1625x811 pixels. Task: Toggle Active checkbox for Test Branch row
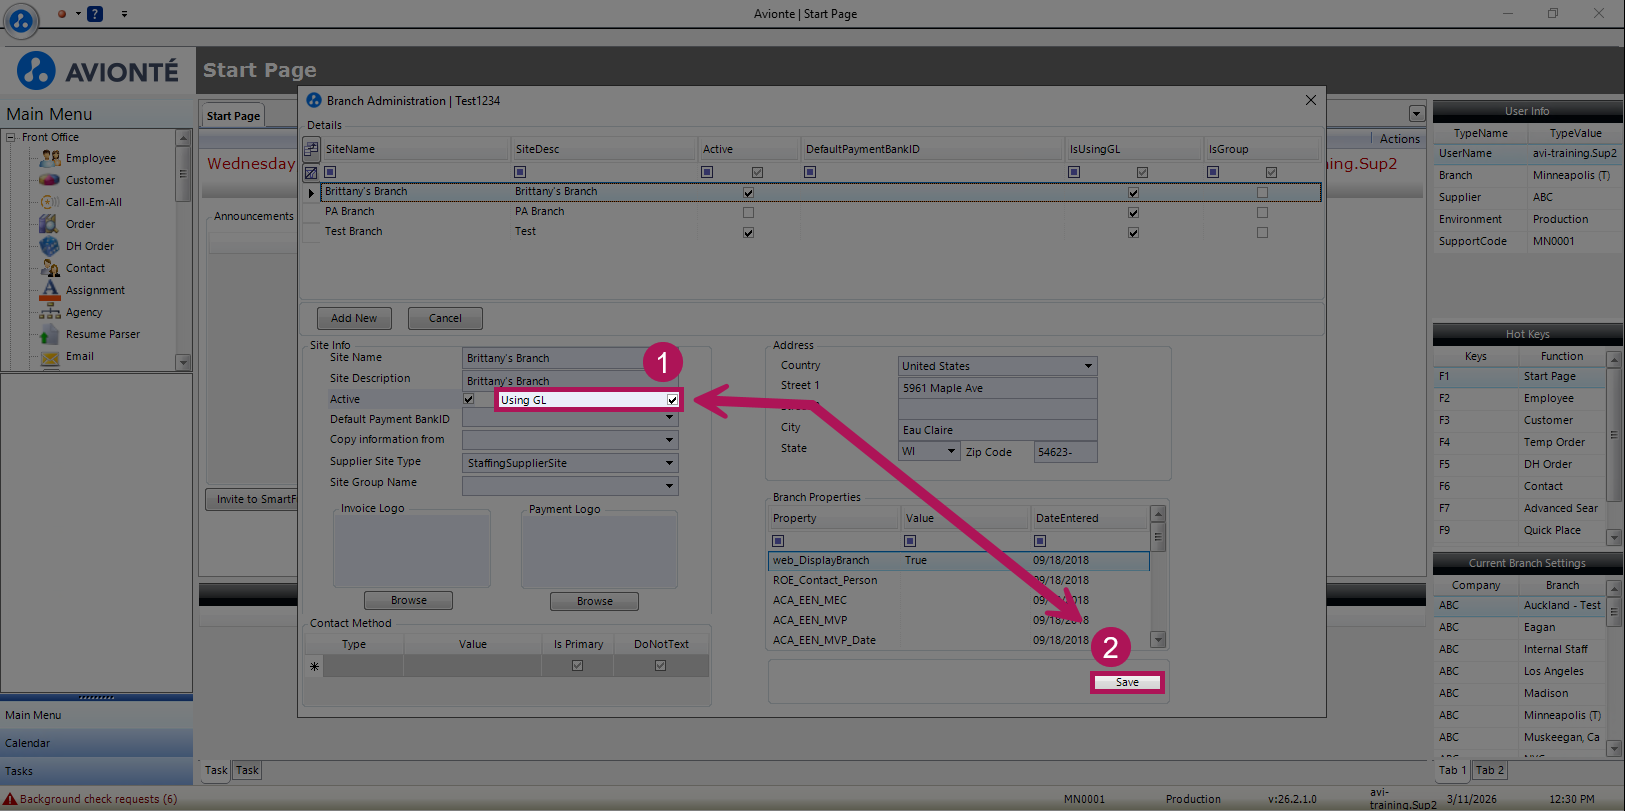click(748, 232)
